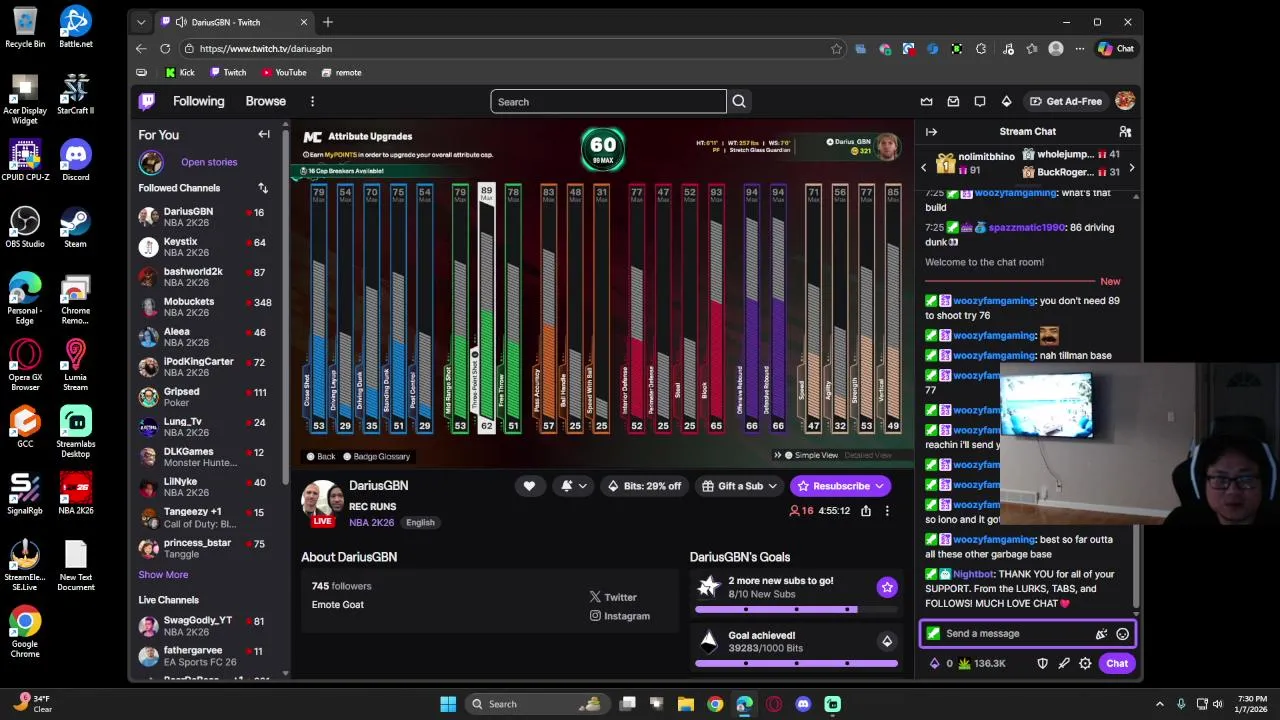Click Open stories in sidebar
Screen dimensions: 1280x720
(209, 162)
